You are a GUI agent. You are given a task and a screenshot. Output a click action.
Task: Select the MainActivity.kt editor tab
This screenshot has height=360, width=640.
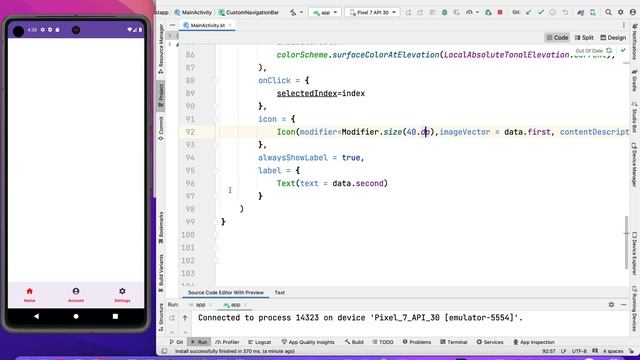click(208, 25)
